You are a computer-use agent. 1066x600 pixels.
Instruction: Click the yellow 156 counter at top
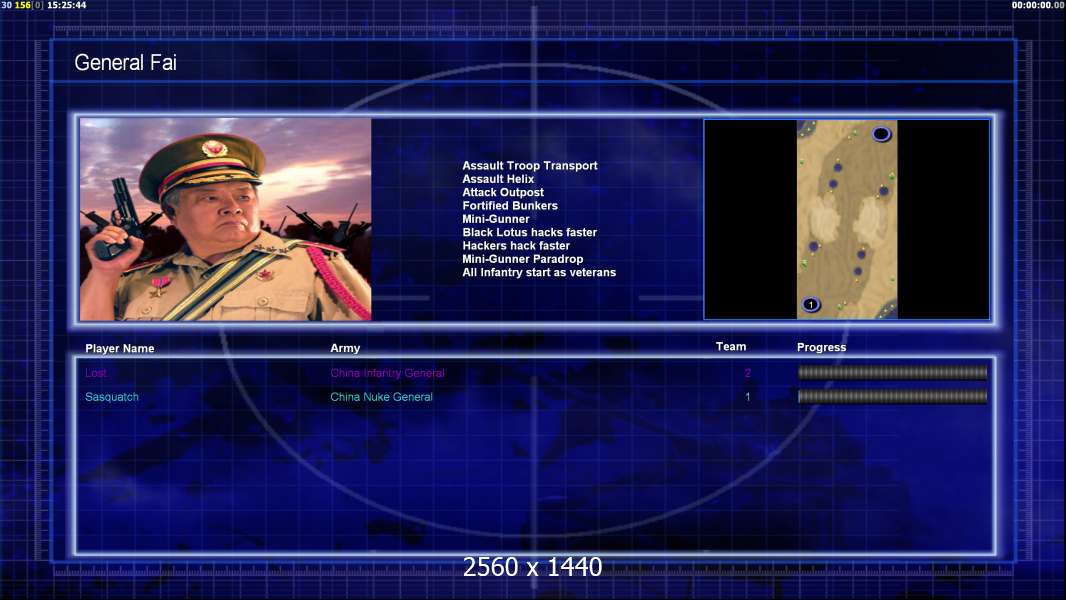coord(22,5)
